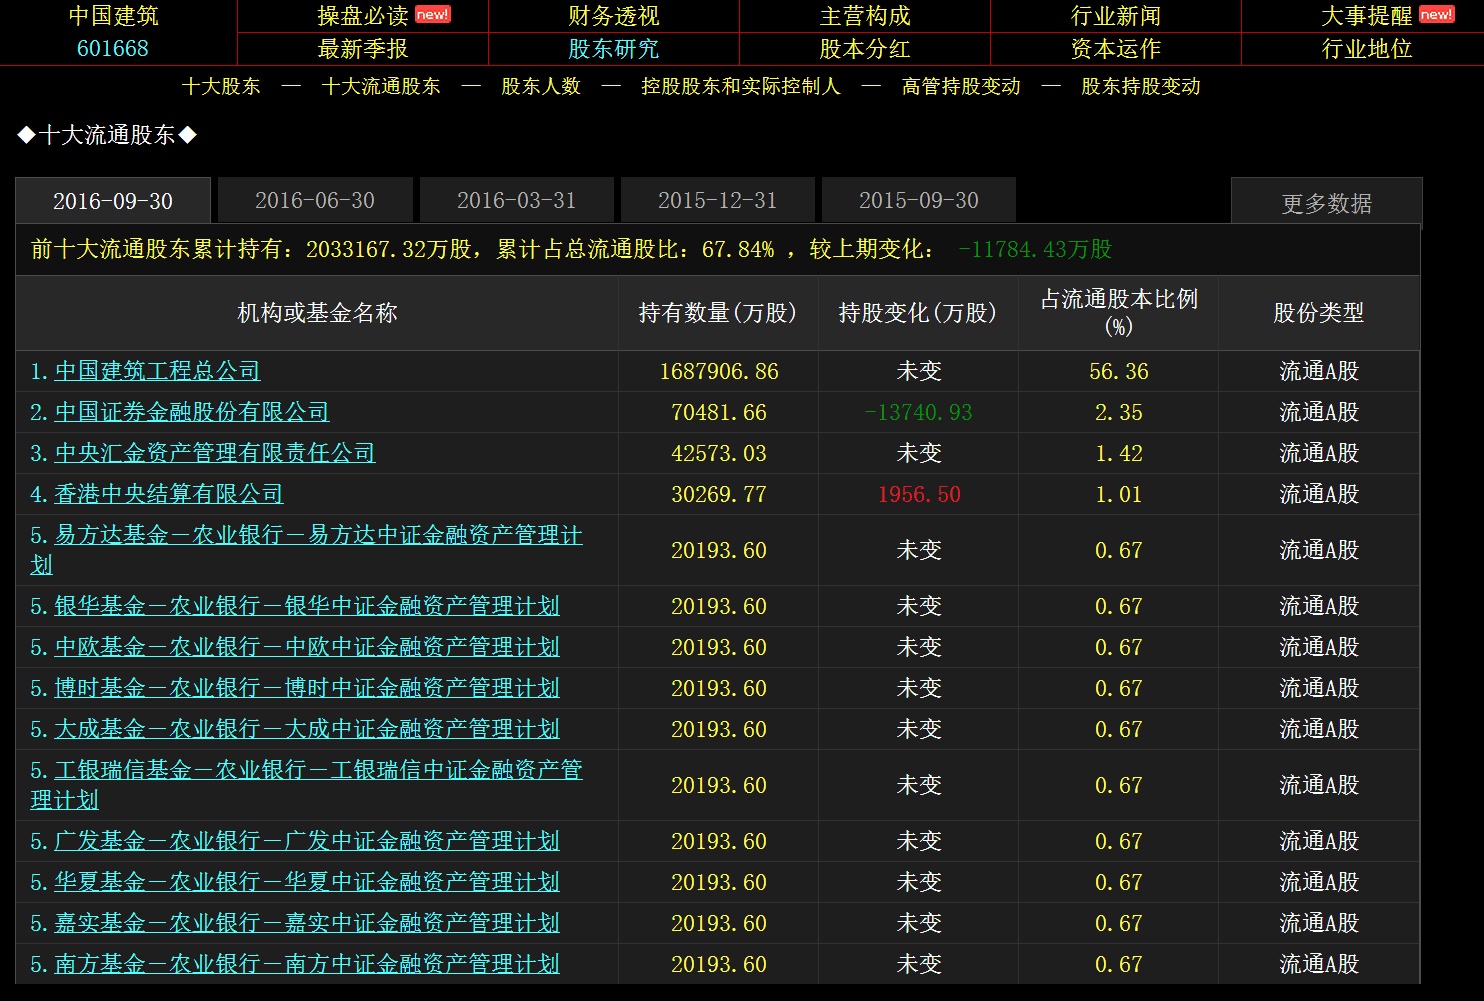1484x1001 pixels.
Task: Open 中国建筑工程总公司 shareholder link
Action: click(157, 371)
